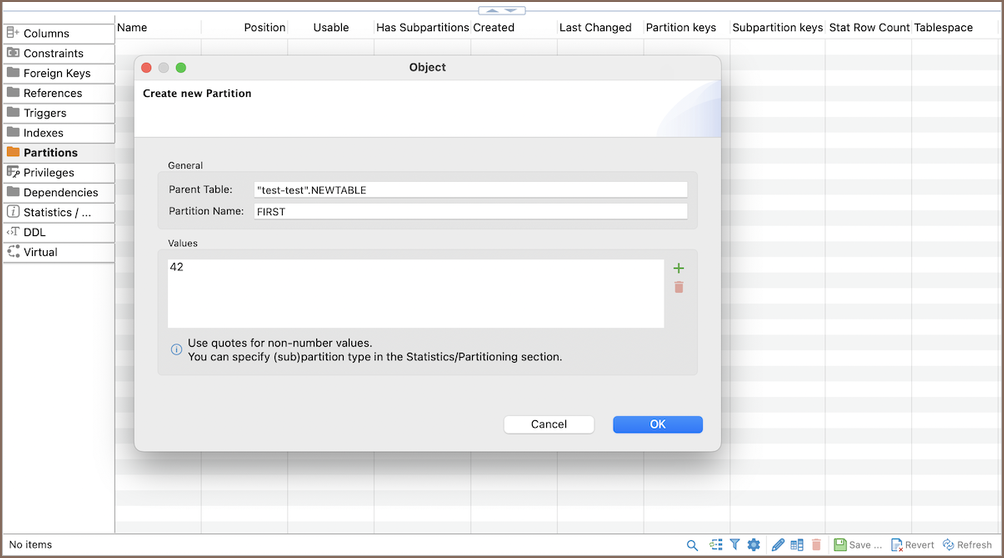Screen dimensions: 1004x558
Task: Click the Partition Name input field
Action: click(x=470, y=211)
